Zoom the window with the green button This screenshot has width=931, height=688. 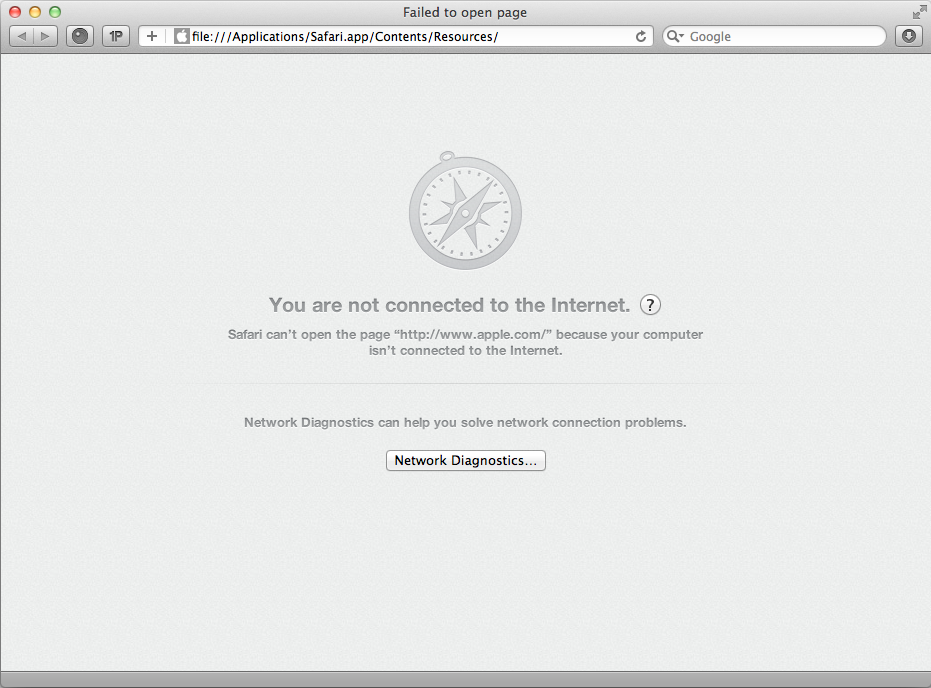pyautogui.click(x=55, y=12)
